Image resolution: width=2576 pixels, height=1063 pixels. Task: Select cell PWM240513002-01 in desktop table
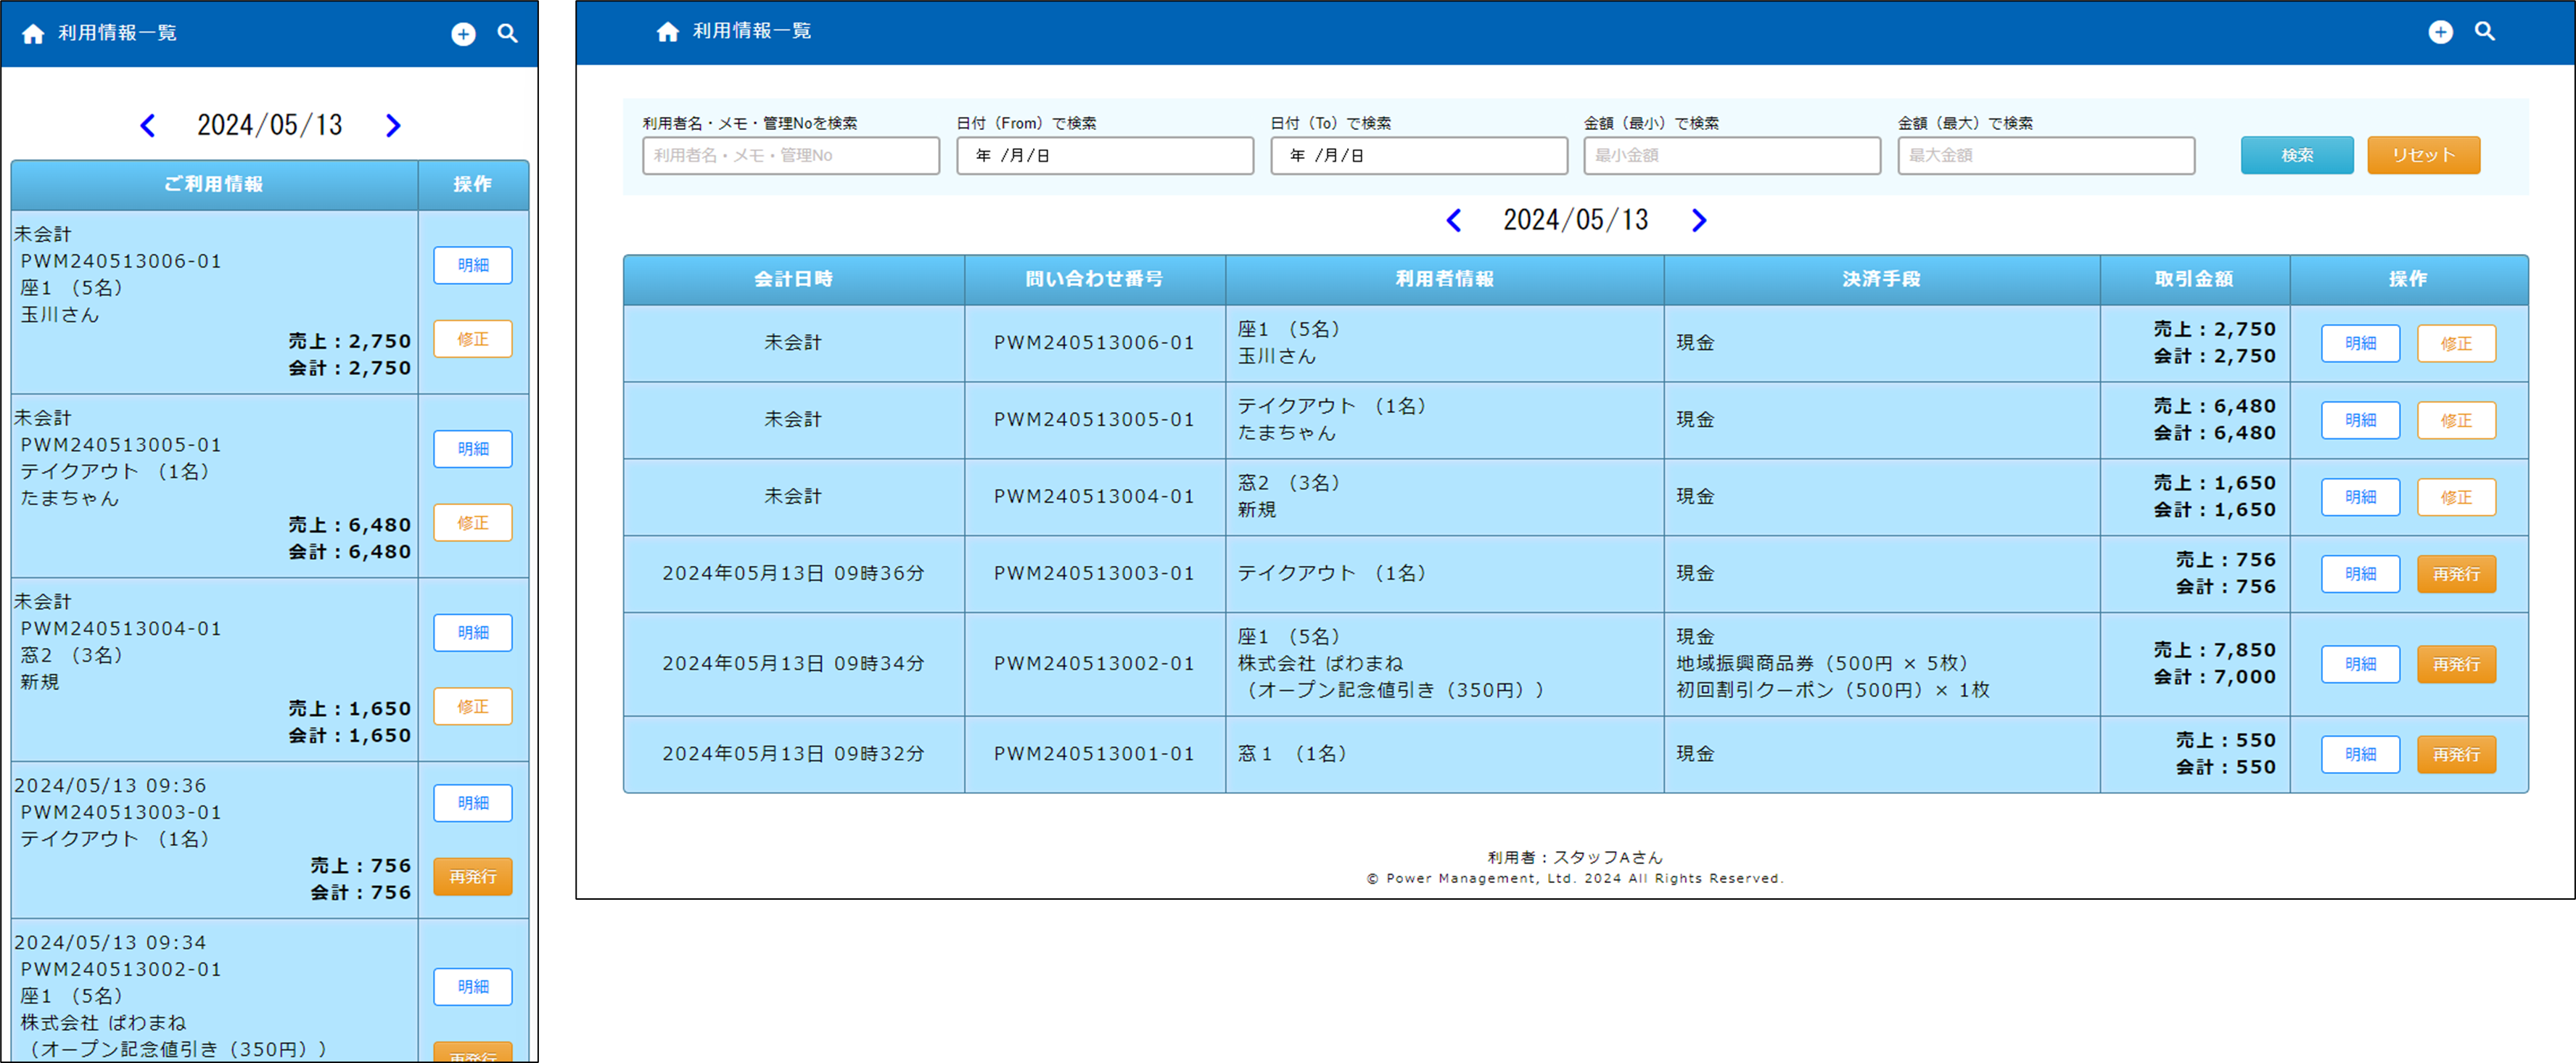pyautogui.click(x=1094, y=665)
